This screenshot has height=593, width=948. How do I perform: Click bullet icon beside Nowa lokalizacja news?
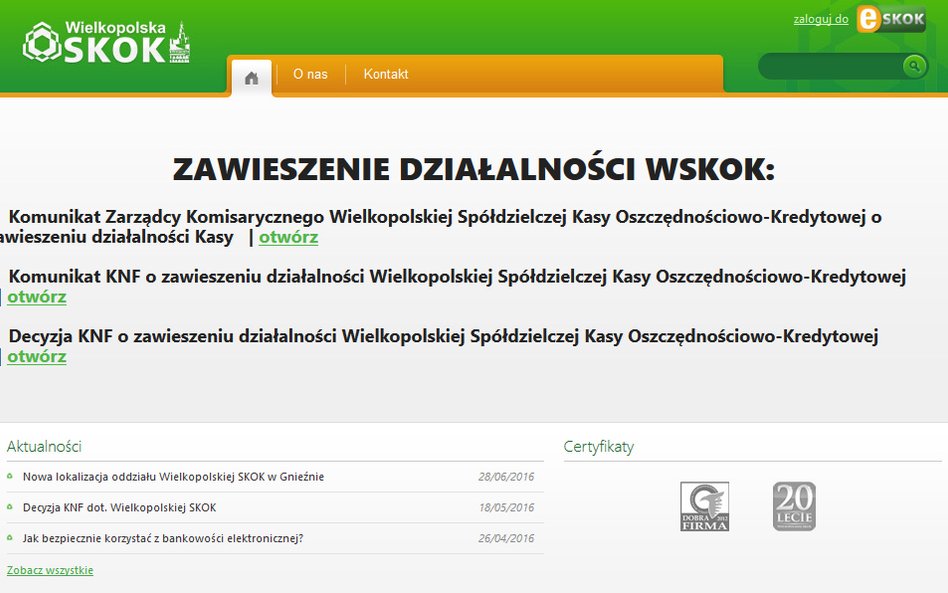(10, 476)
